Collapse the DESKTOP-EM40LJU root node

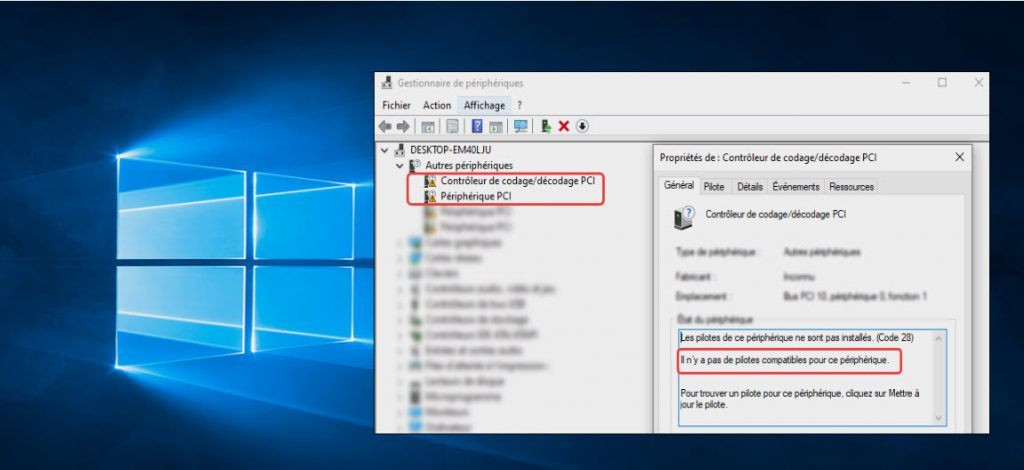coord(385,150)
